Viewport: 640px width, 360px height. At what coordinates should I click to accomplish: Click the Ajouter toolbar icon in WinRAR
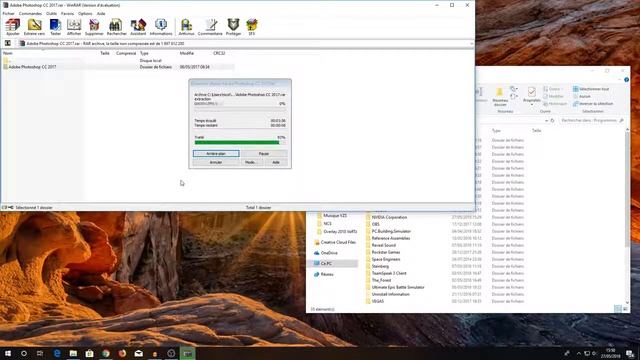tap(13, 27)
